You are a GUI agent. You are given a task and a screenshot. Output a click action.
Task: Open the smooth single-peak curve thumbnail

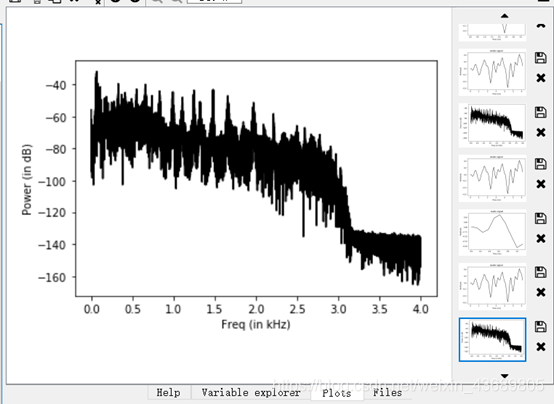493,232
